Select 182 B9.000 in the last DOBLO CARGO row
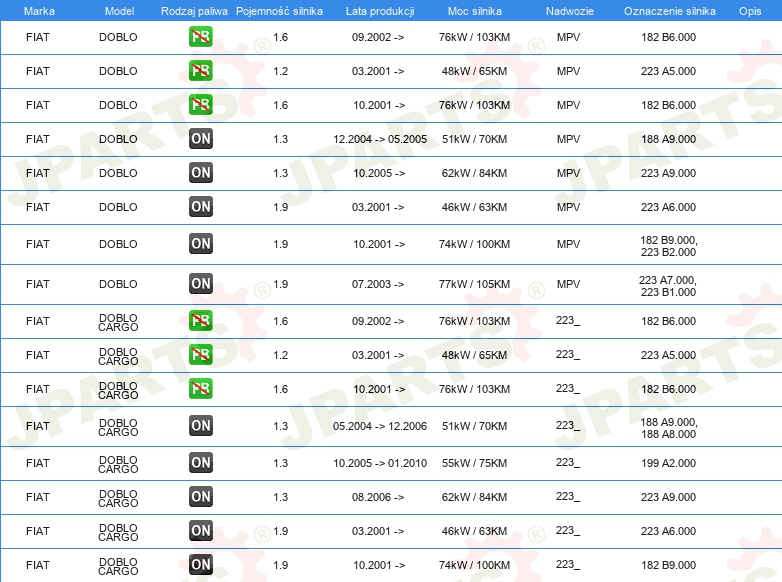This screenshot has width=782, height=582. click(668, 565)
